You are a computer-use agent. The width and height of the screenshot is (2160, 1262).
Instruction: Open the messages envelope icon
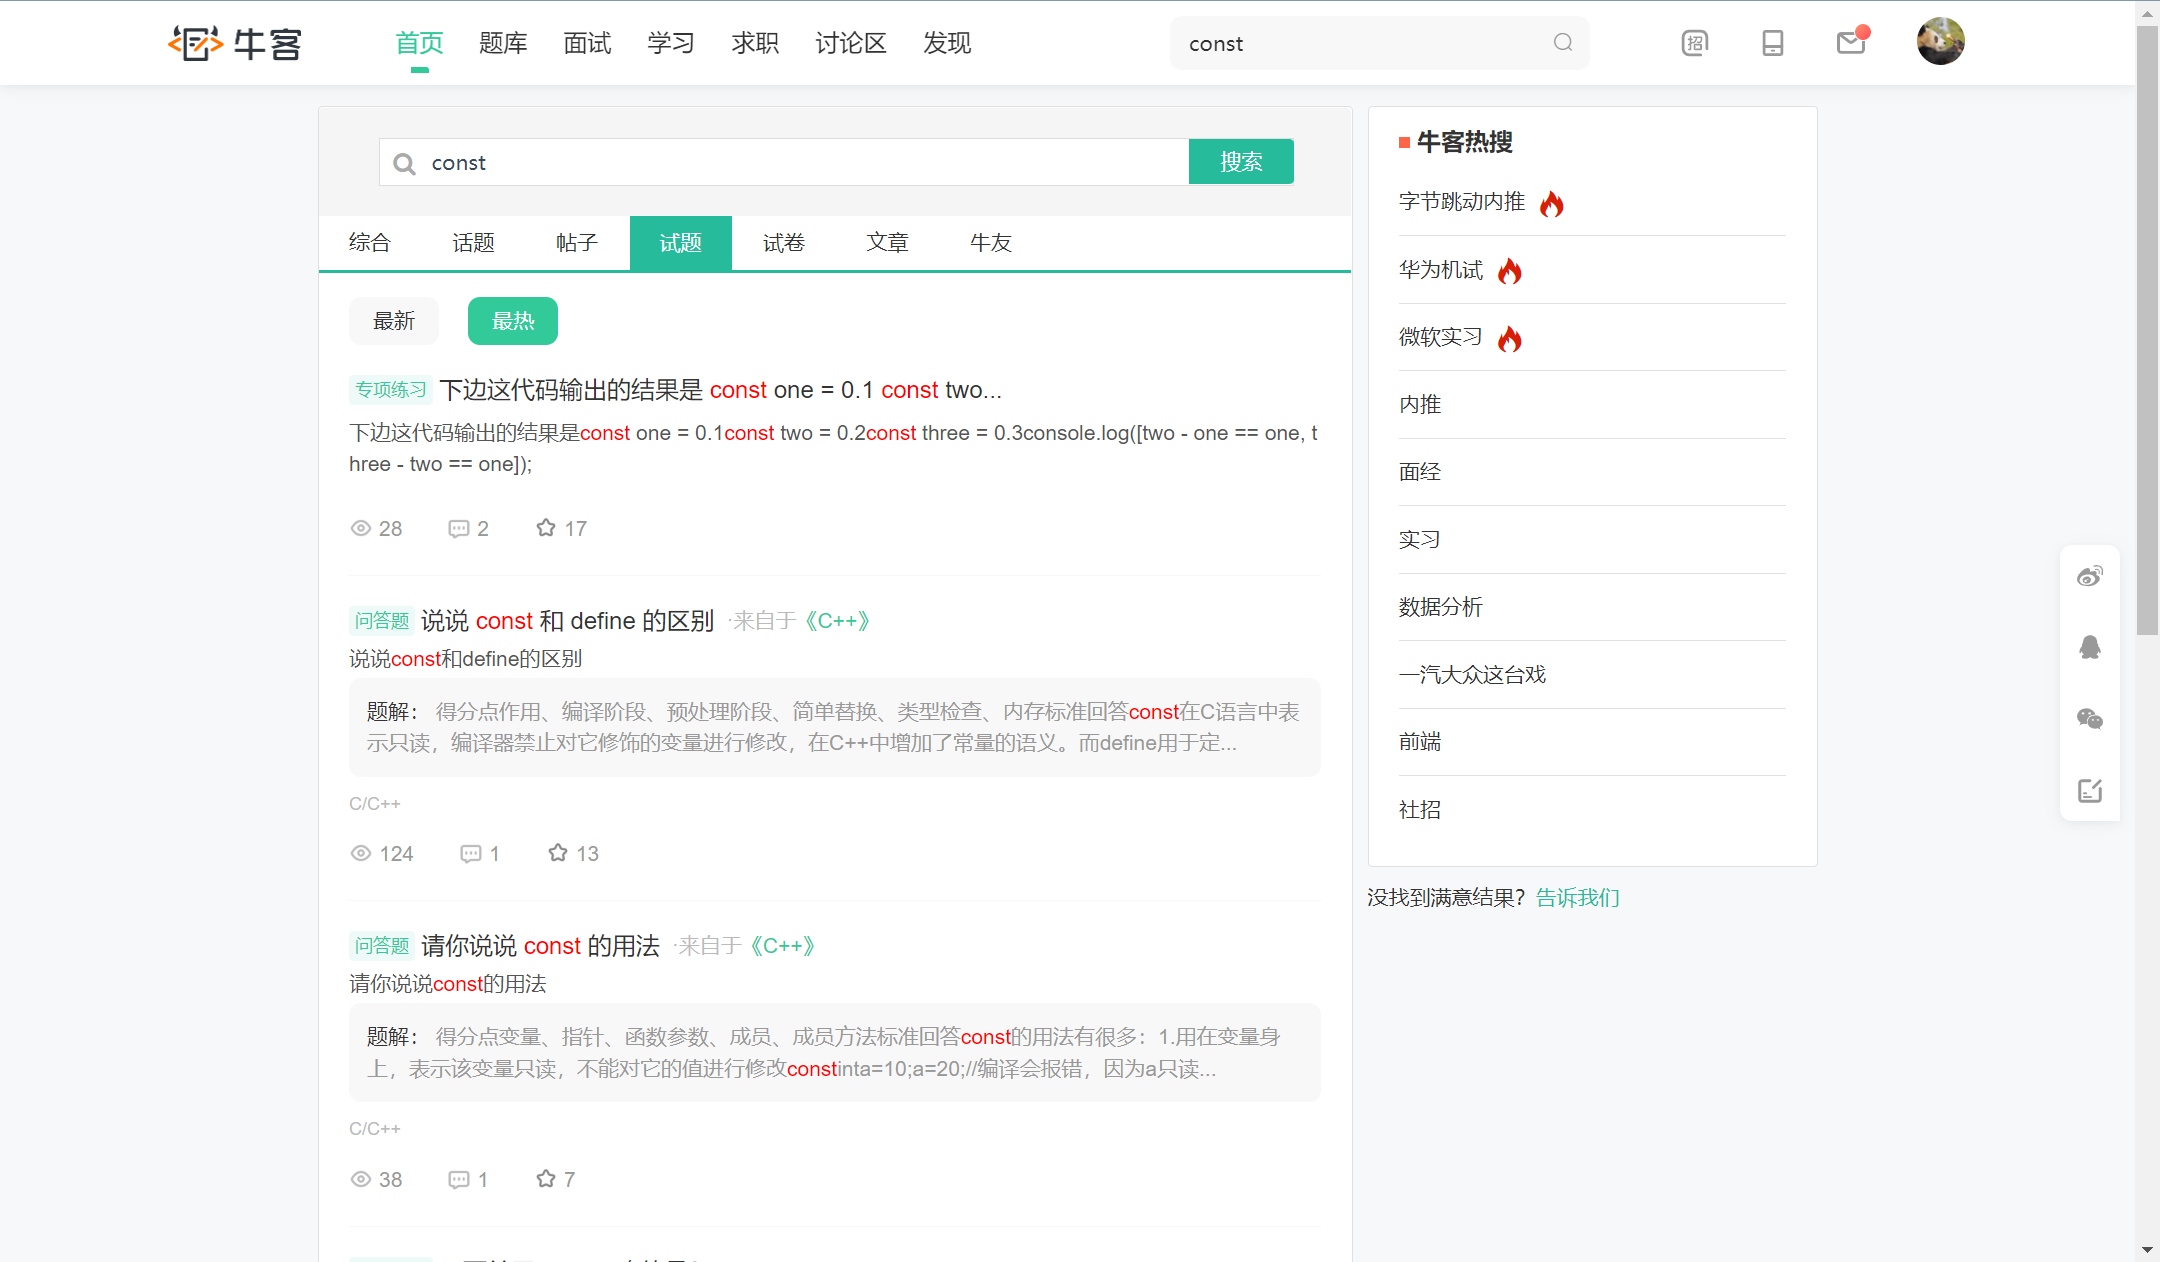(x=1851, y=43)
